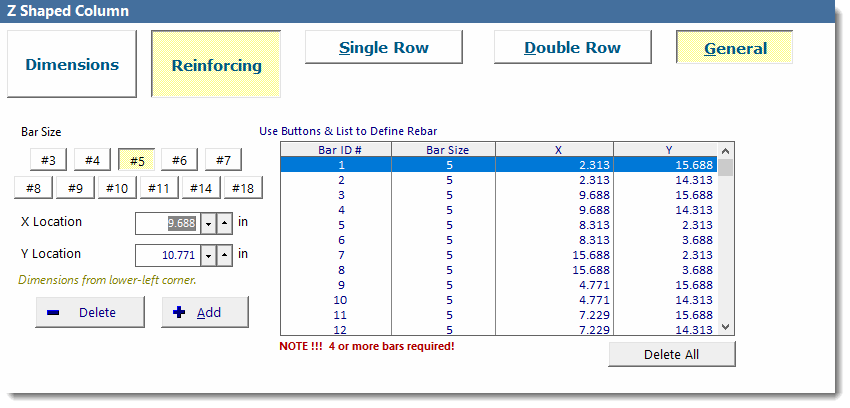
Task: Select the #3 bar size button
Action: coord(48,160)
